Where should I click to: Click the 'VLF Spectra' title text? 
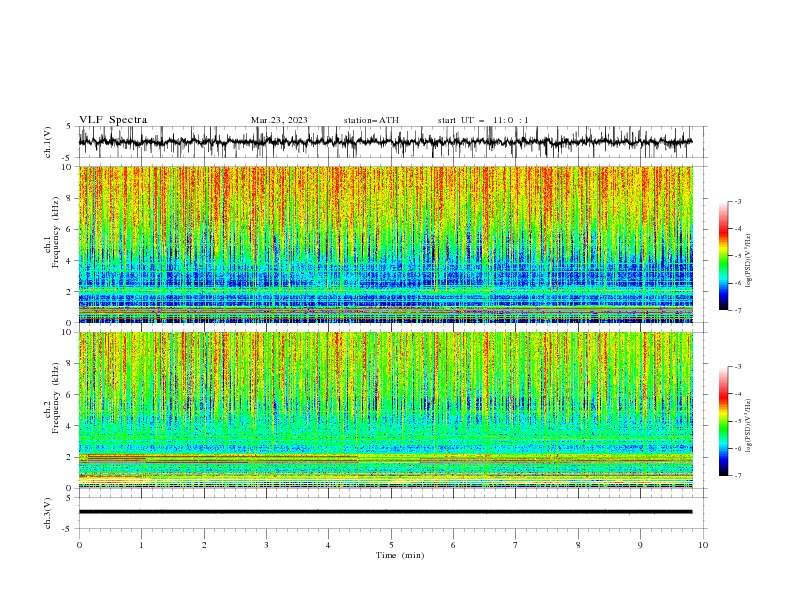click(x=113, y=120)
